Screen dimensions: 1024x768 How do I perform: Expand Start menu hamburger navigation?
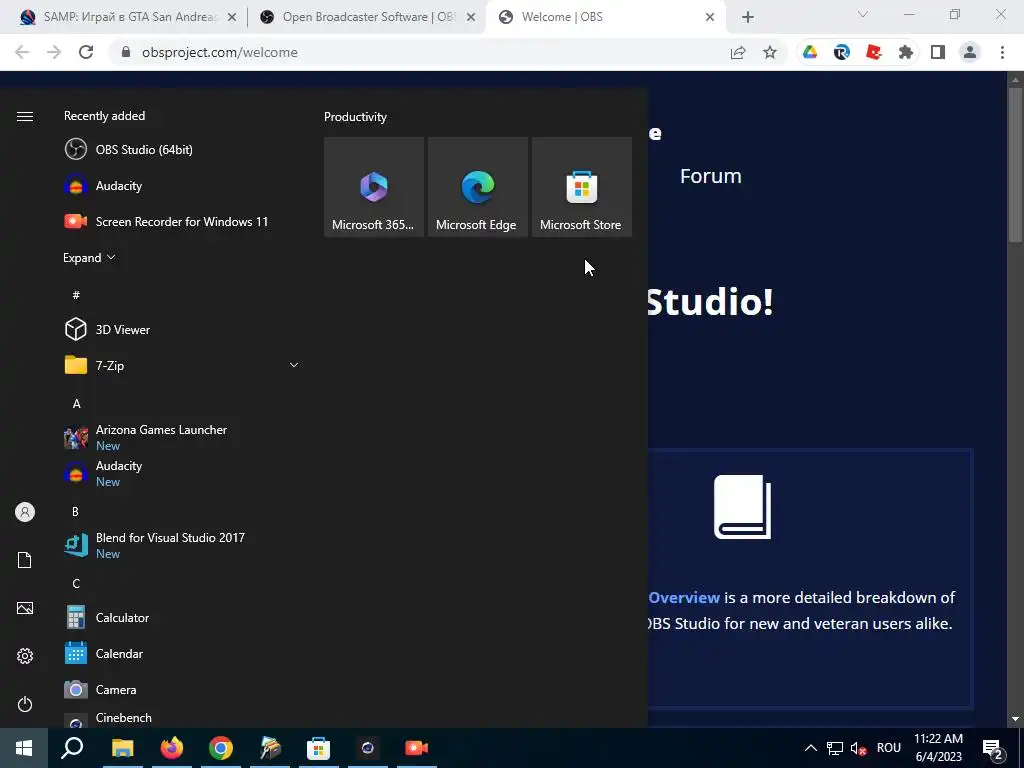click(25, 116)
